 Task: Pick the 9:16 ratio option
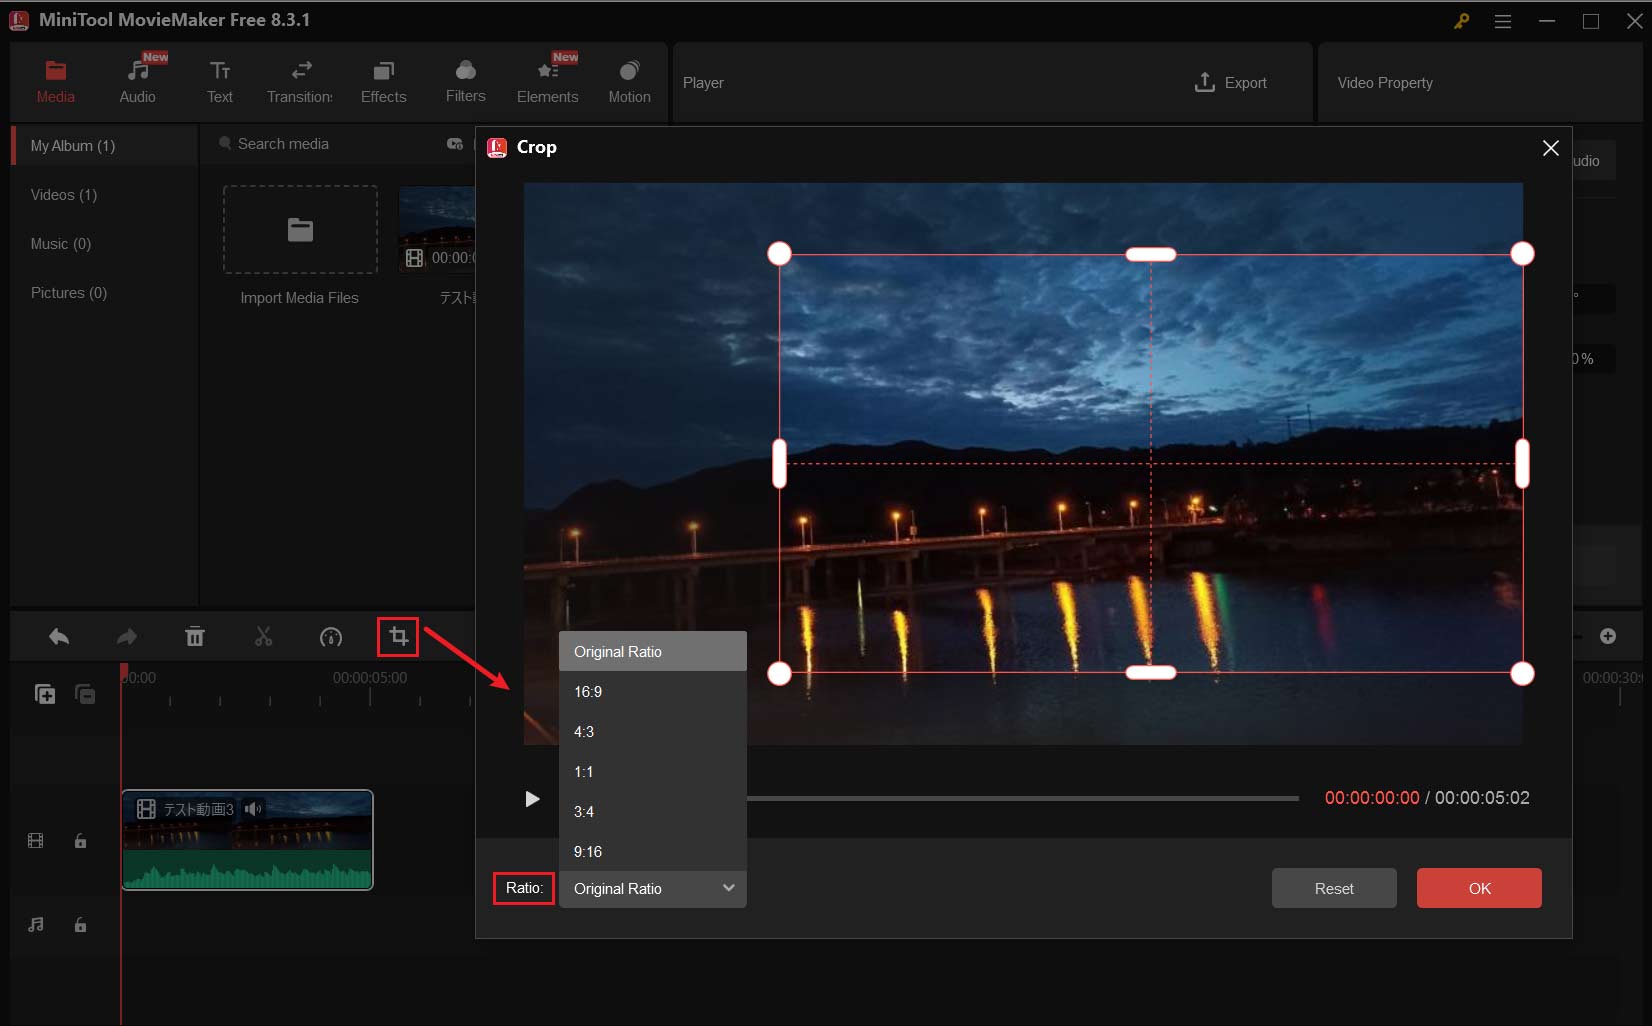tap(588, 852)
